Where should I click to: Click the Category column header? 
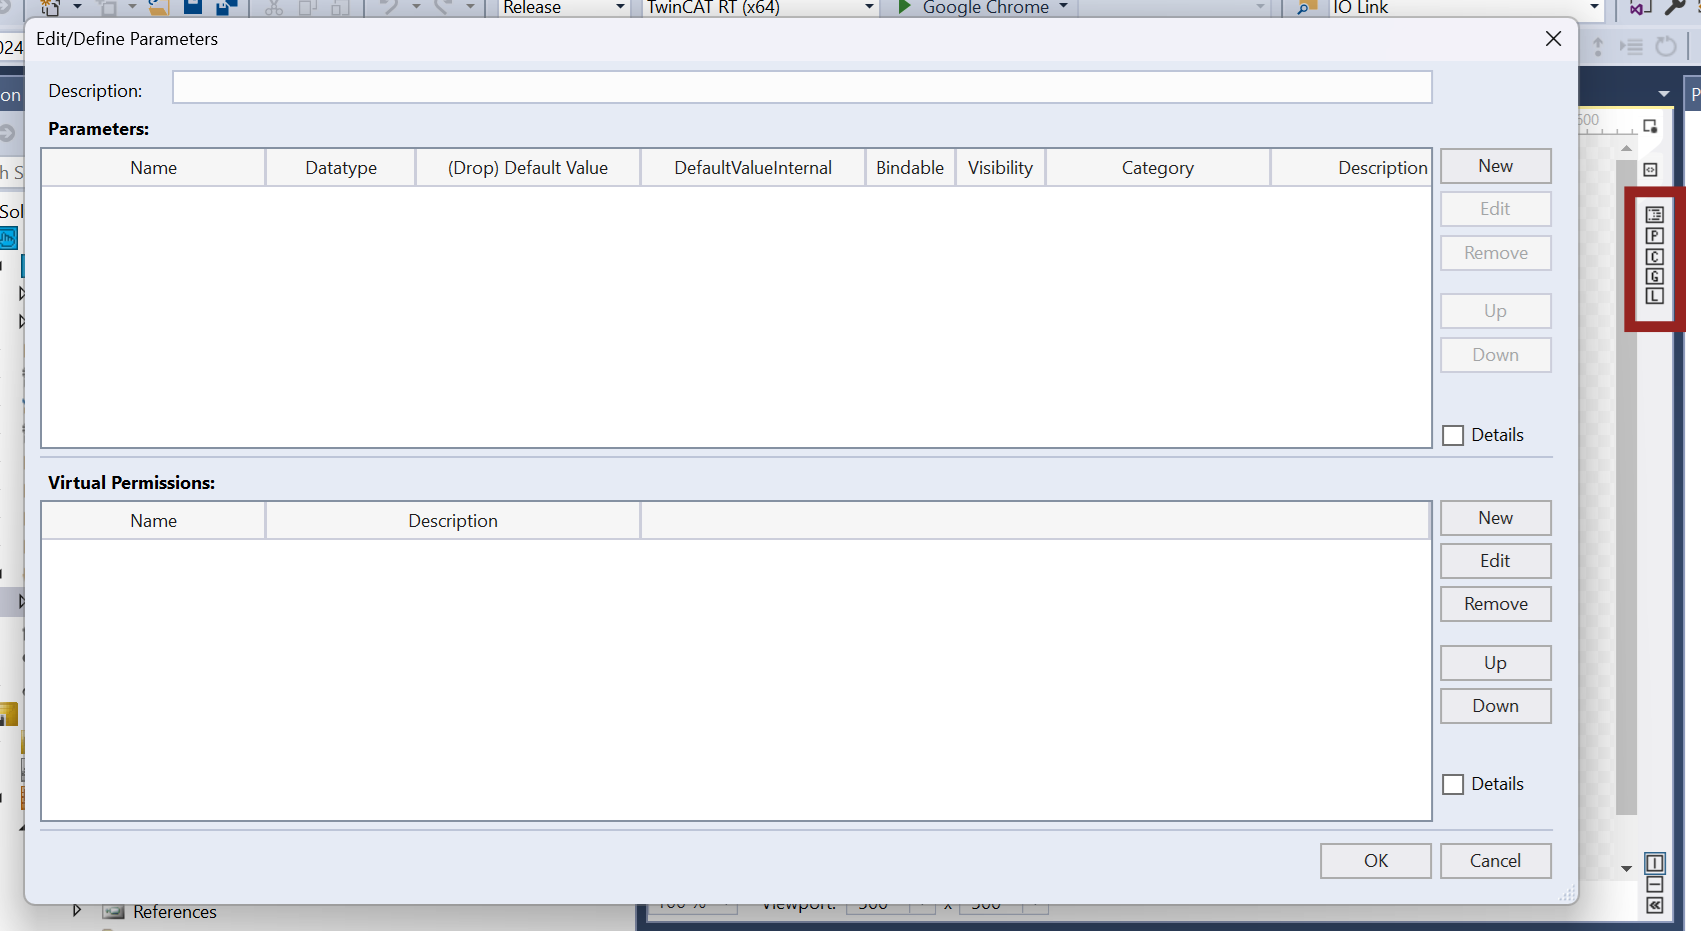click(1158, 168)
